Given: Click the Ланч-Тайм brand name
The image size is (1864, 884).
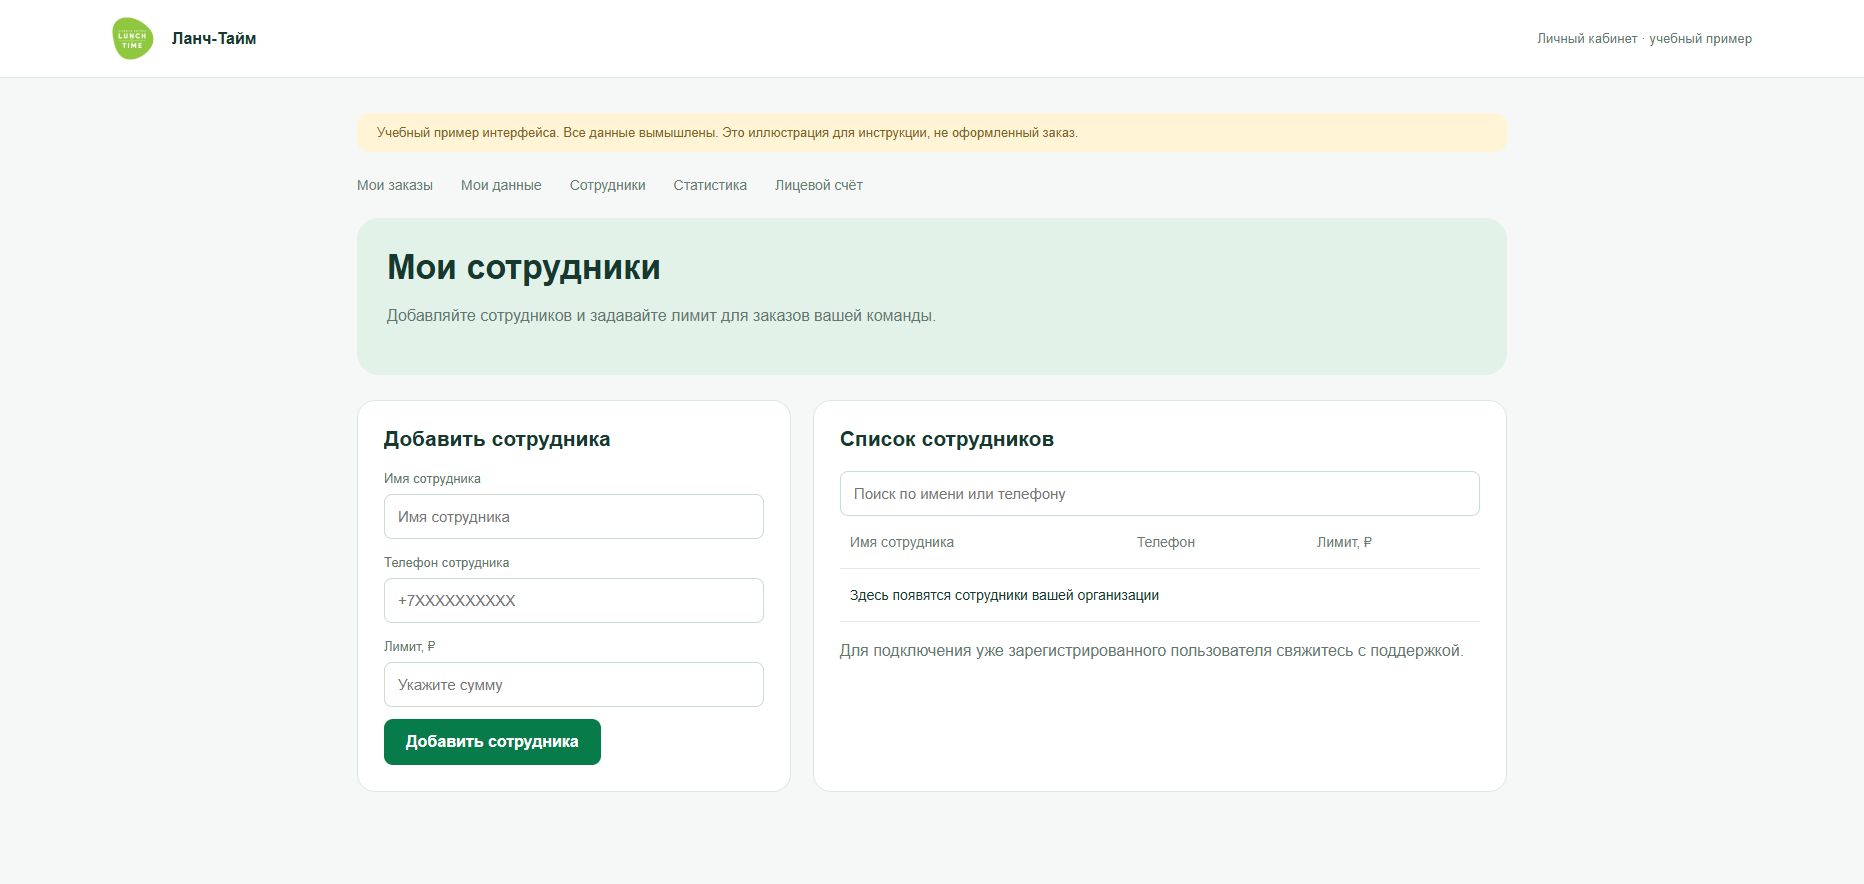Looking at the screenshot, I should [214, 39].
